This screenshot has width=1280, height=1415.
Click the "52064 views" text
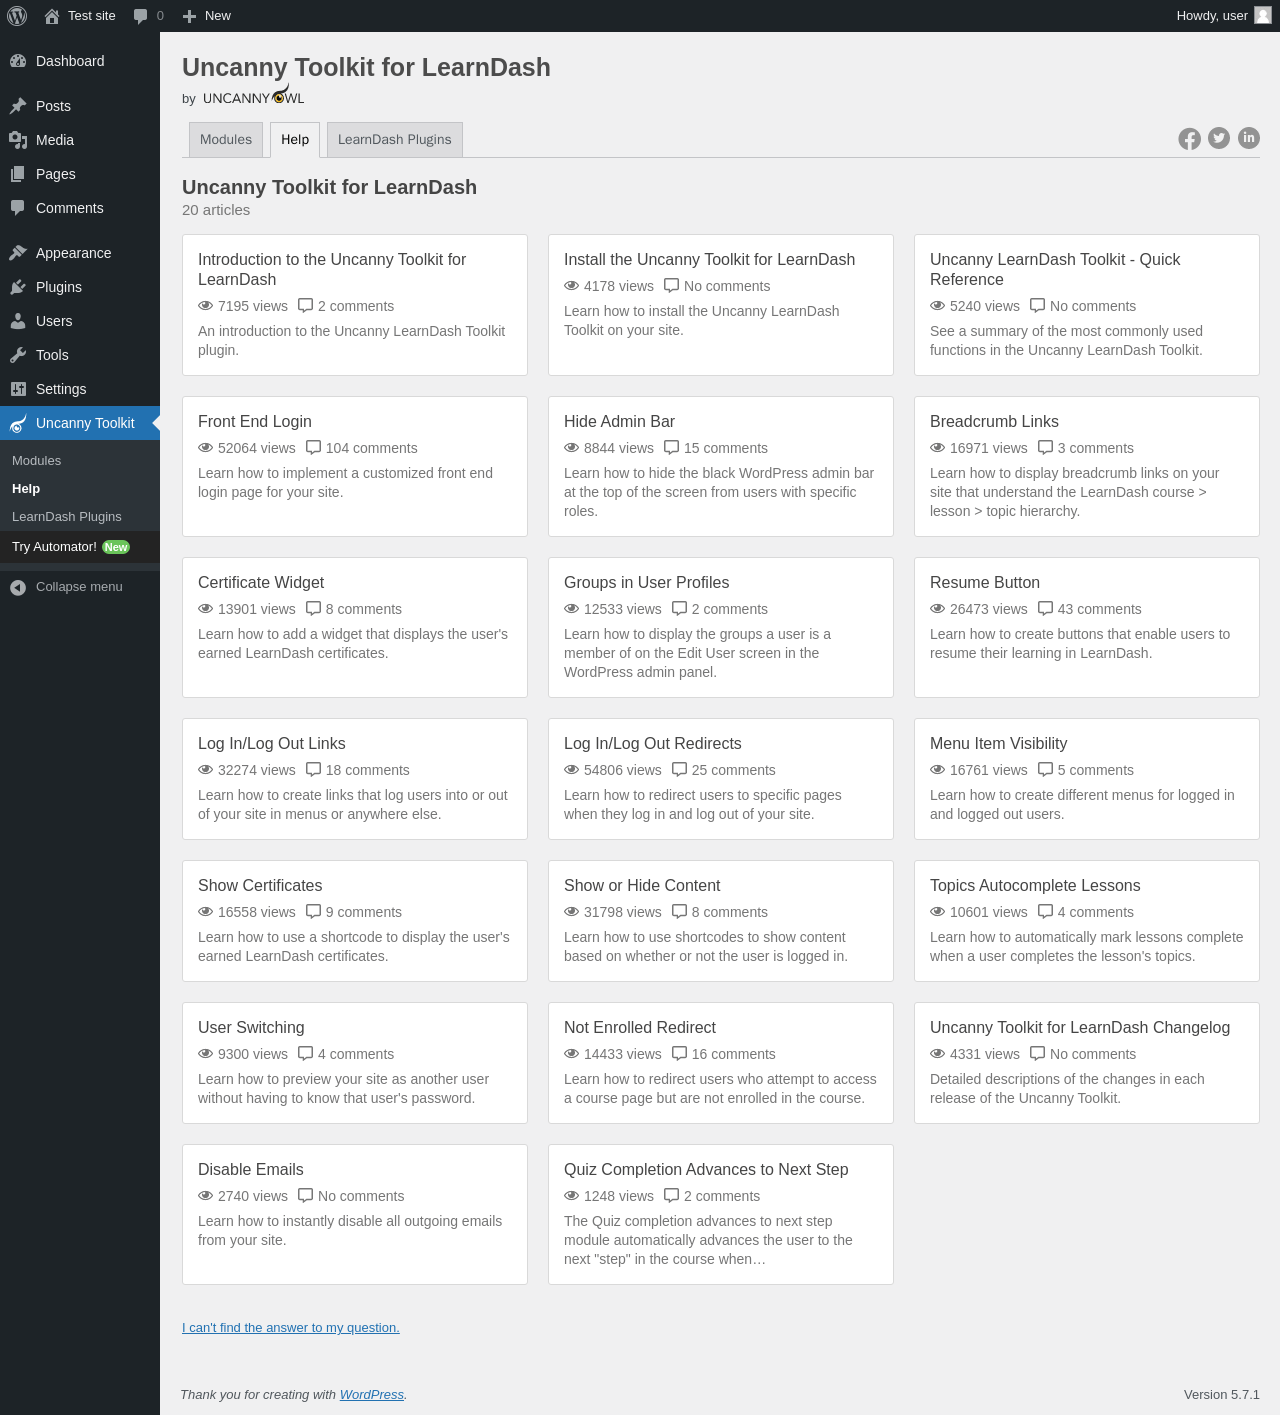tap(257, 448)
